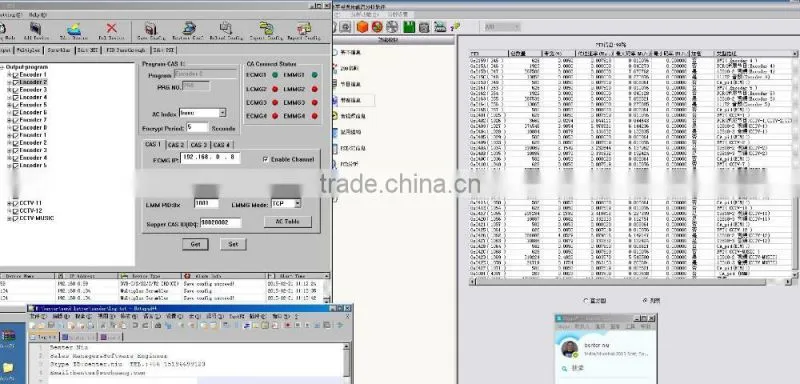Switch to the PID Passthrough tab

click(x=127, y=50)
